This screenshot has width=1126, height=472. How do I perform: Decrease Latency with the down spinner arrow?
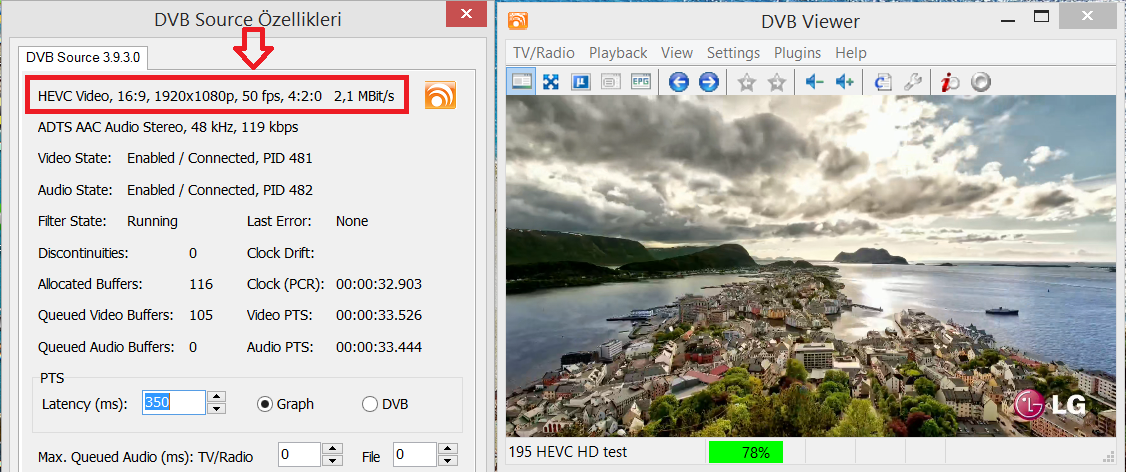click(x=217, y=408)
